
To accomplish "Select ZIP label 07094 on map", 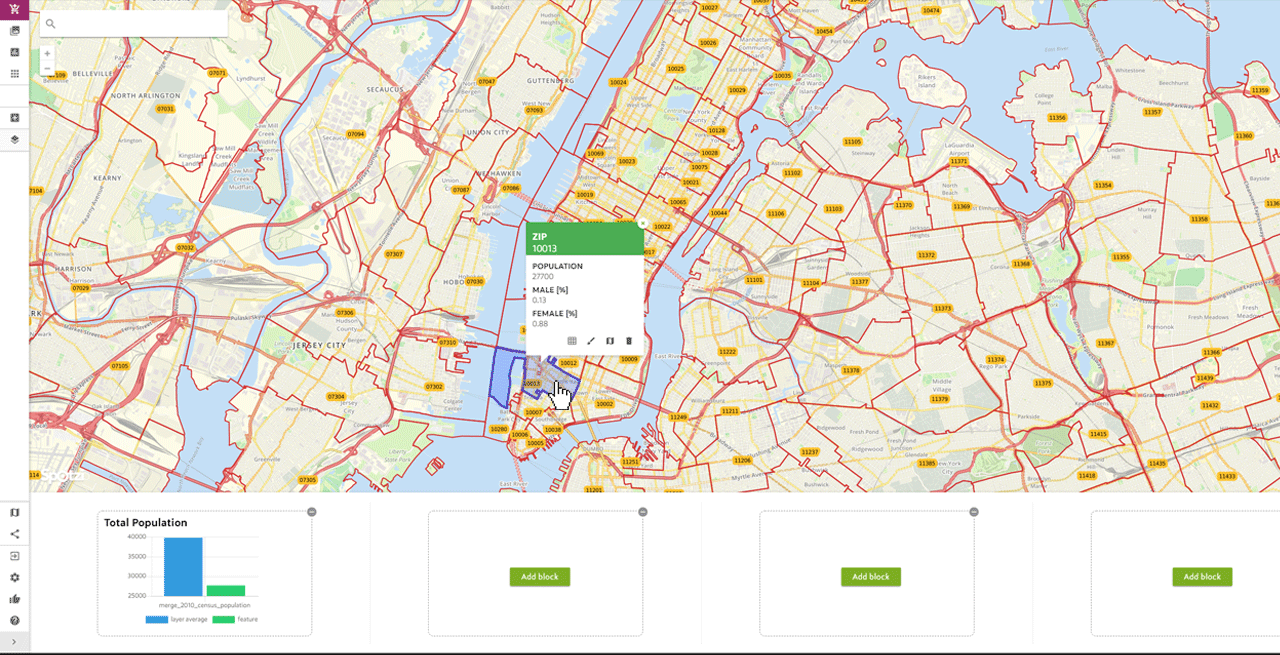I will (355, 134).
